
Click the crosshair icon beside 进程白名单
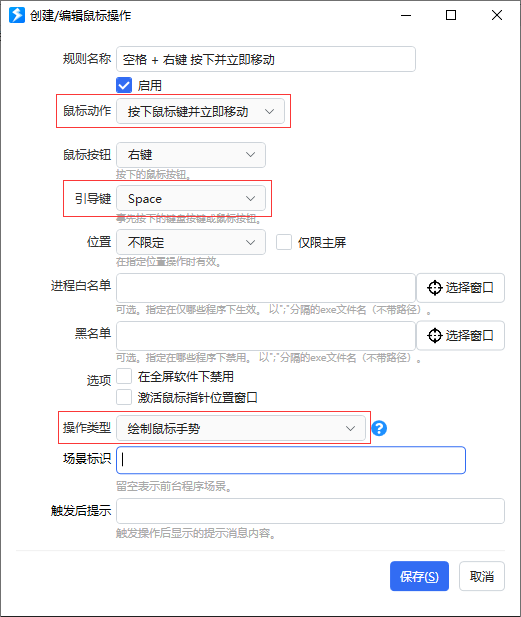pos(434,288)
